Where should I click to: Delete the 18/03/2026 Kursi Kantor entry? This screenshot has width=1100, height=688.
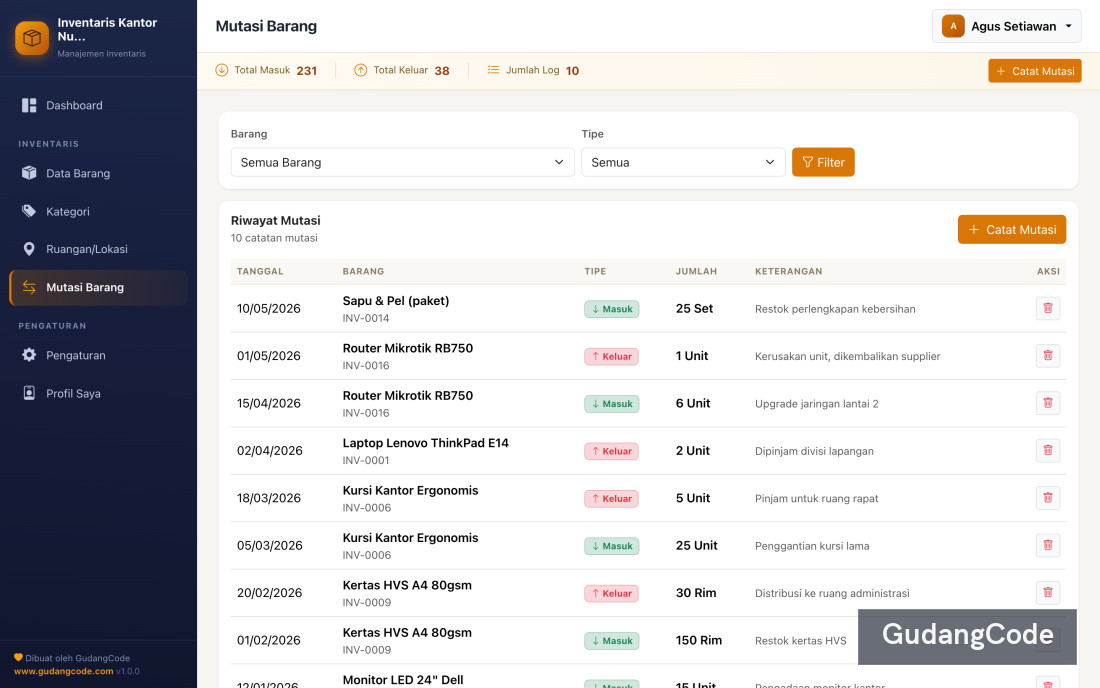[1047, 498]
